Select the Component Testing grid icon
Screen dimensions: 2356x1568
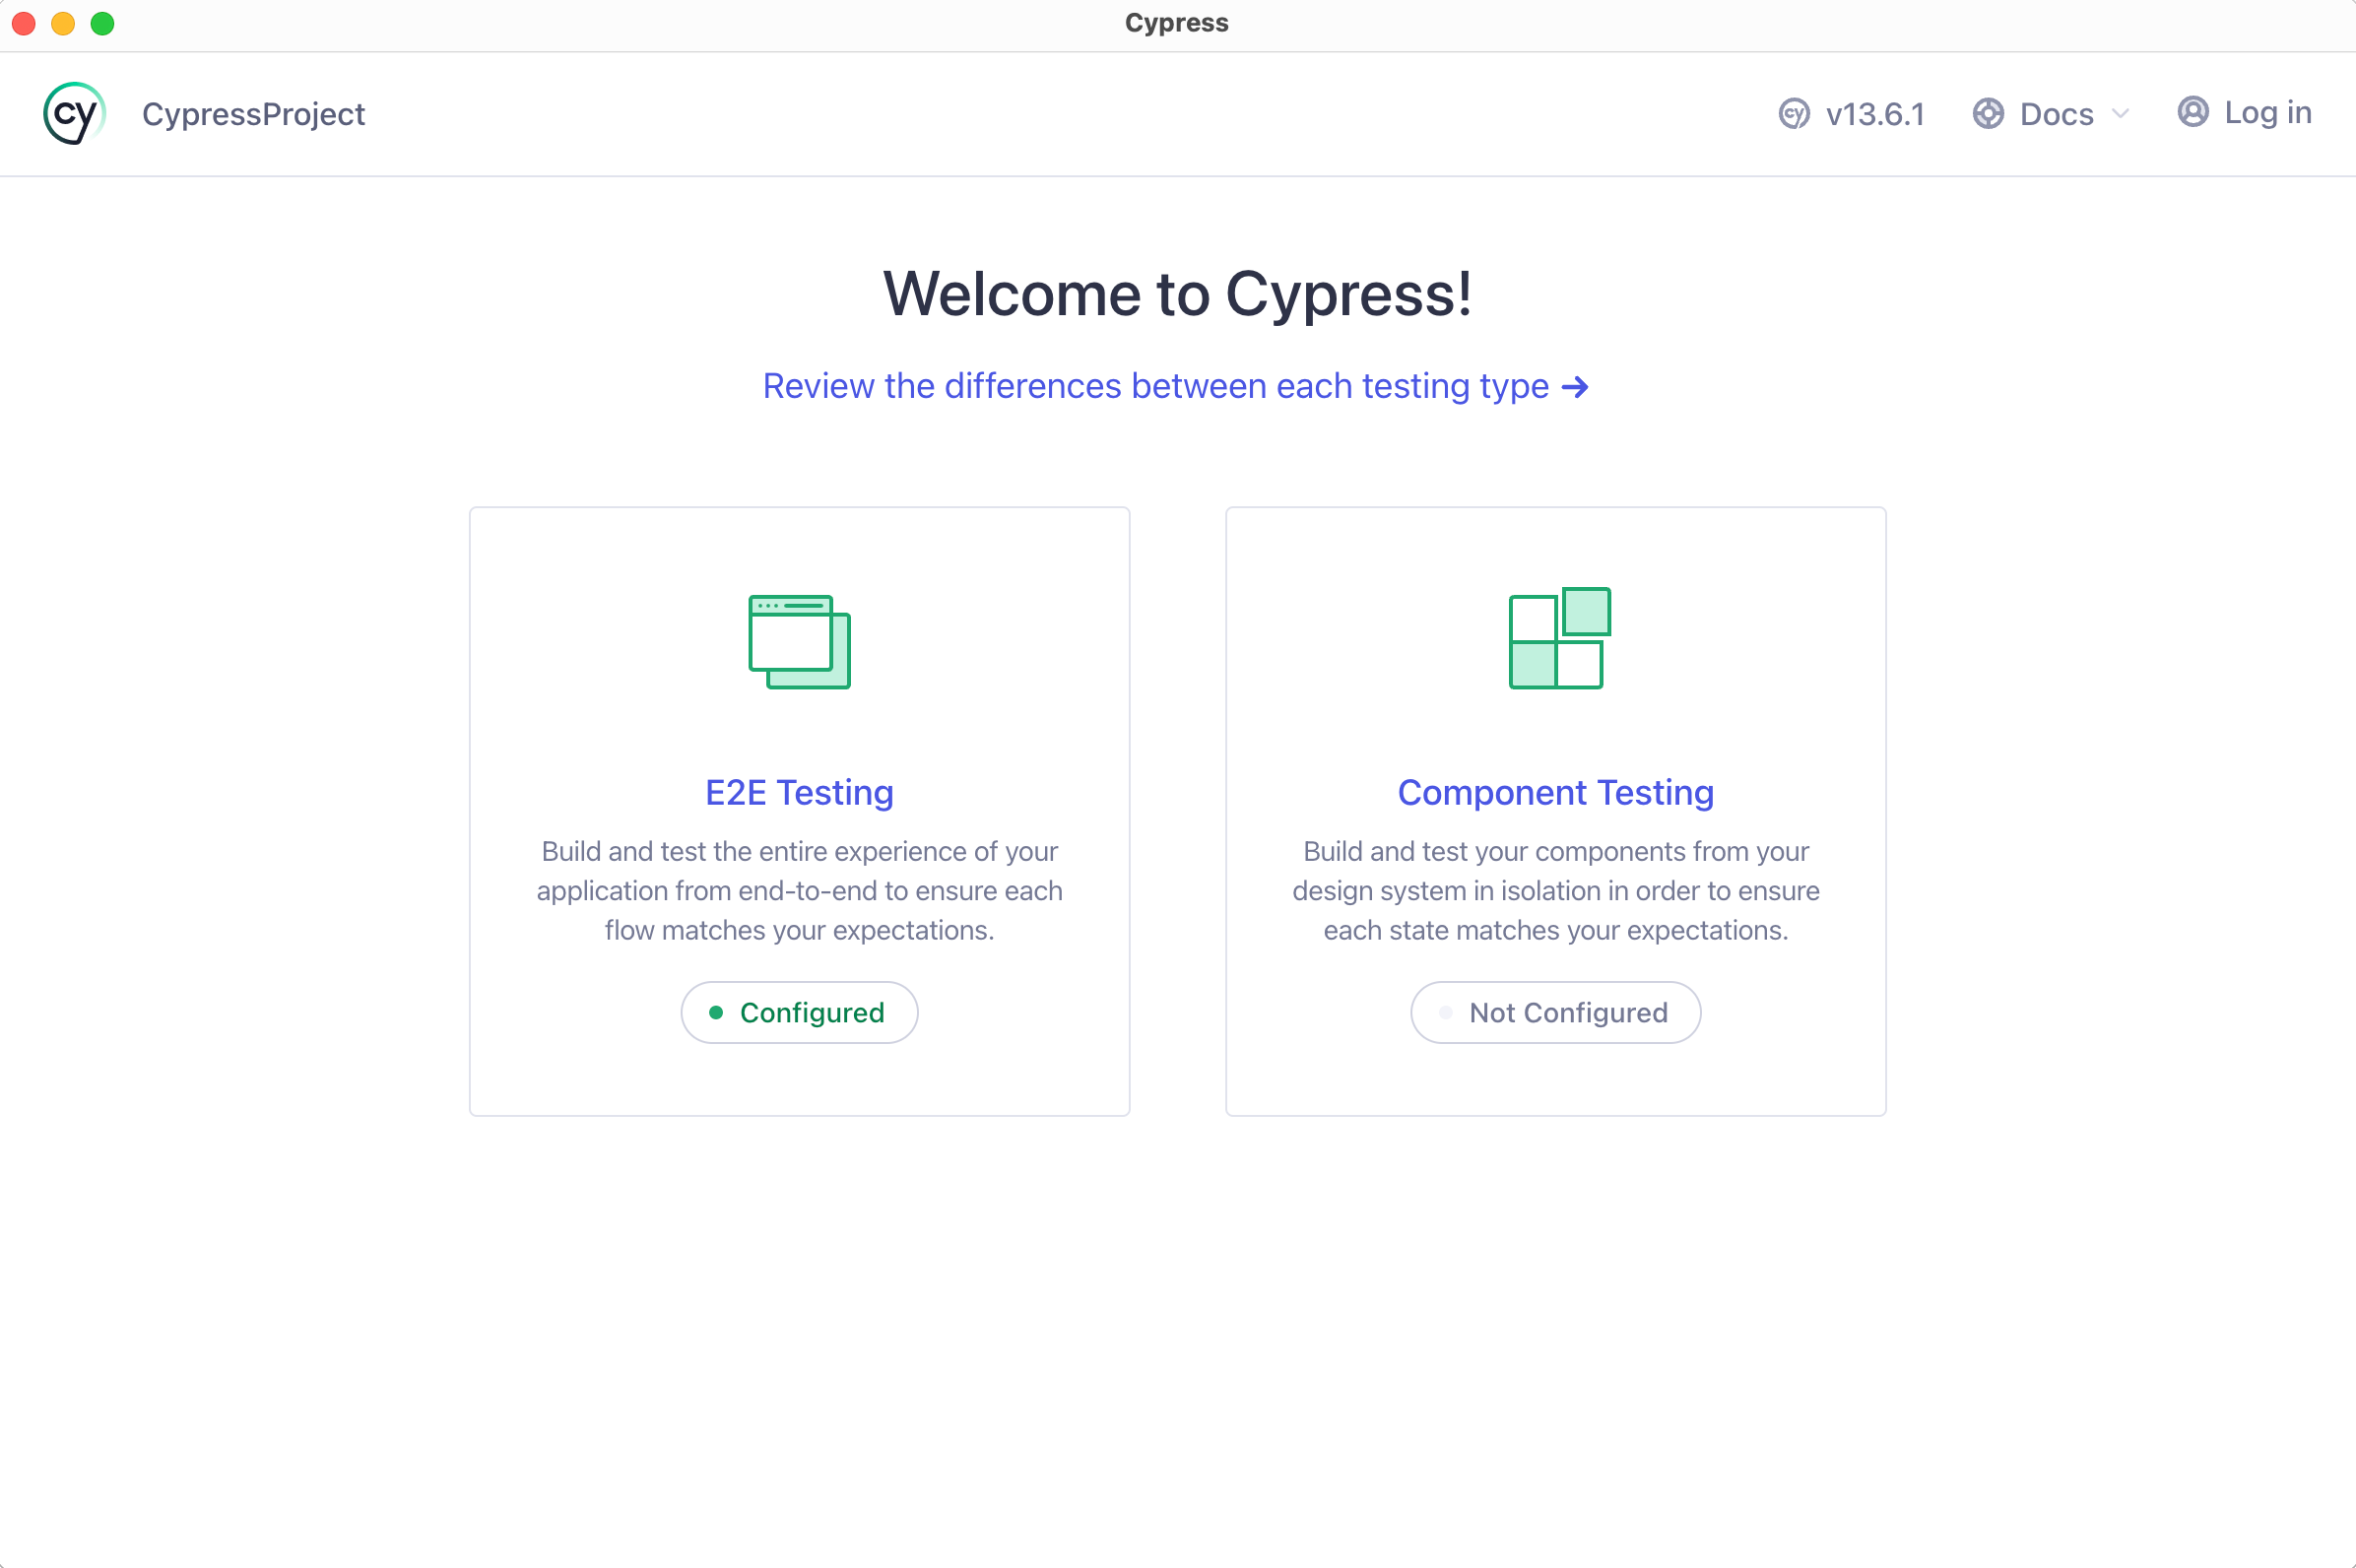(x=1557, y=639)
